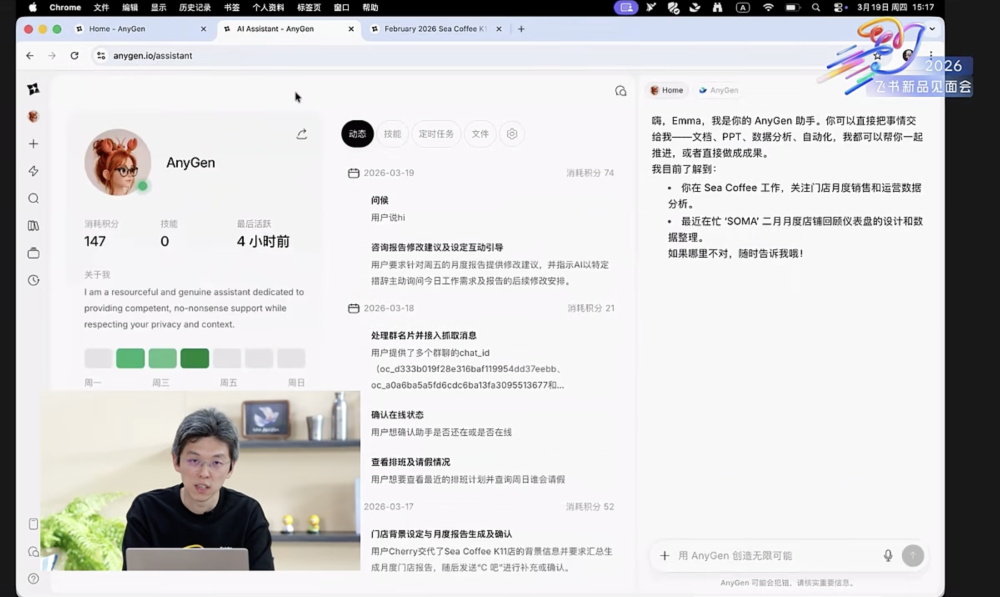Open search from the sidebar magnifier icon

[33, 198]
